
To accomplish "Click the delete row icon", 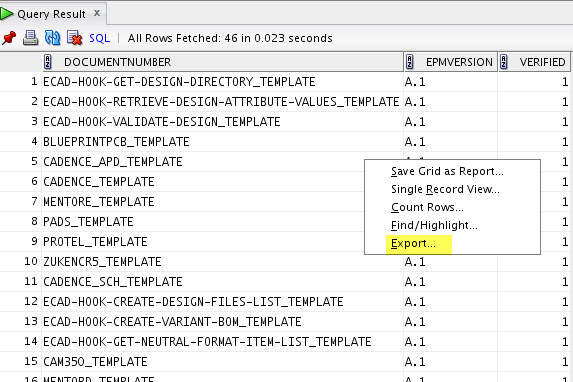I will click(x=75, y=38).
